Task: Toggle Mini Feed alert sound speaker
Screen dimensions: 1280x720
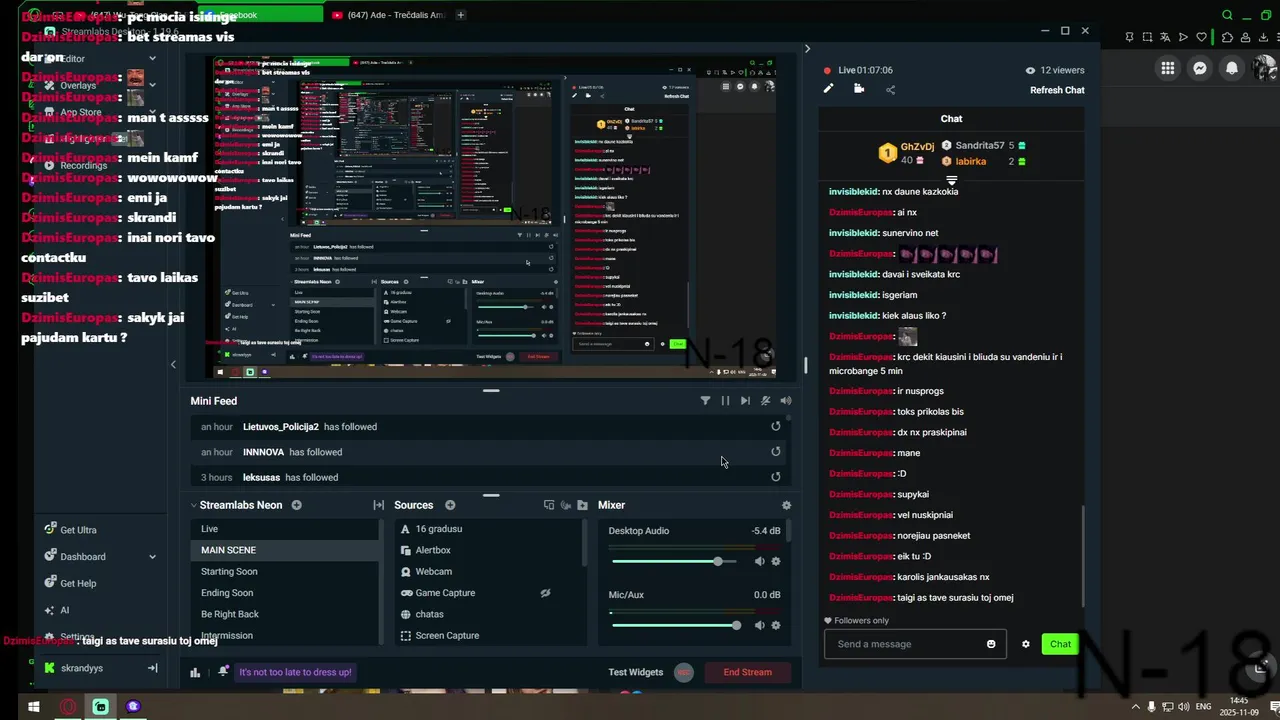Action: click(785, 401)
